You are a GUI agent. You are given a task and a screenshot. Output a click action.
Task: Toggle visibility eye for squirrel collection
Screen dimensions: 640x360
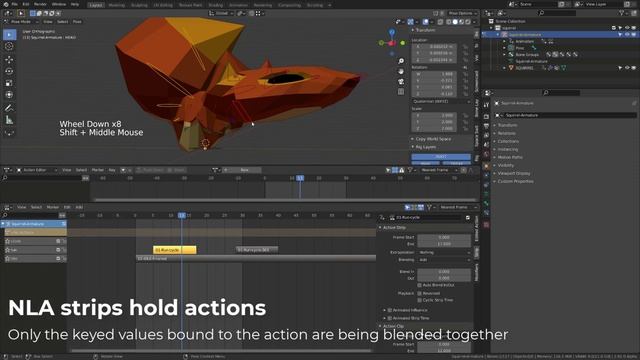click(627, 28)
